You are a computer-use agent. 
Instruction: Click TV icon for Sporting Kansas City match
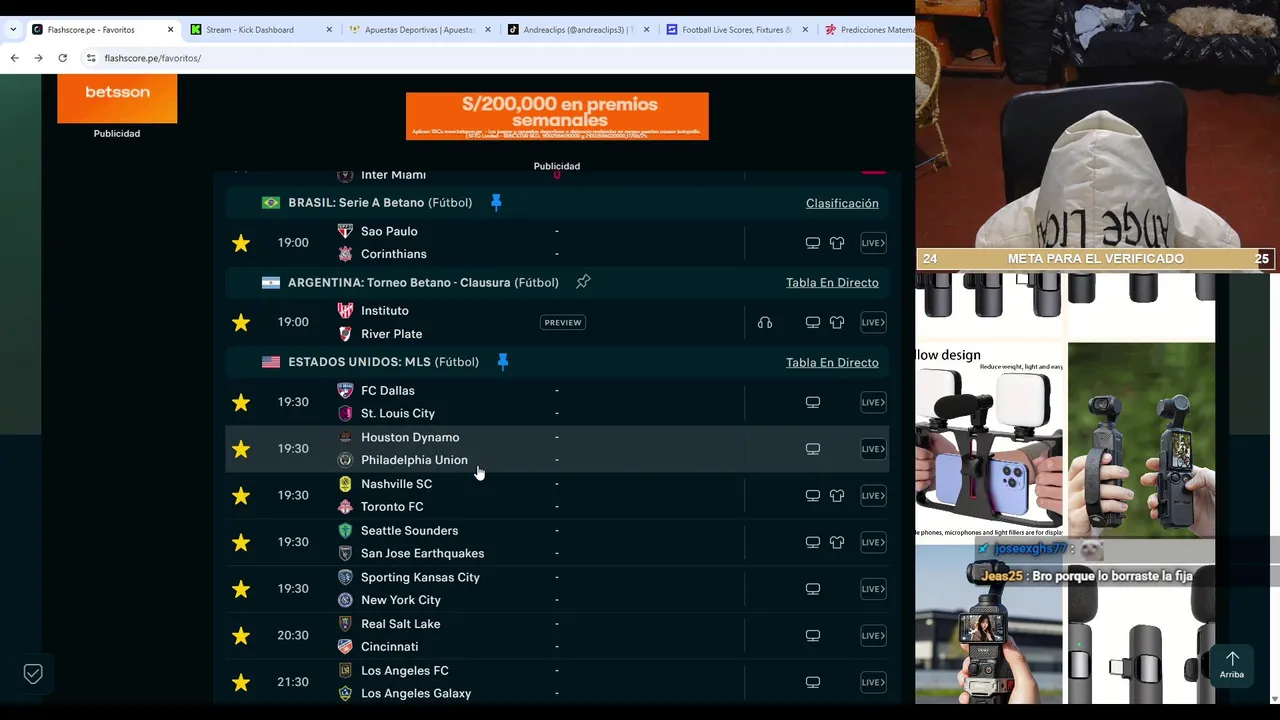click(x=813, y=589)
